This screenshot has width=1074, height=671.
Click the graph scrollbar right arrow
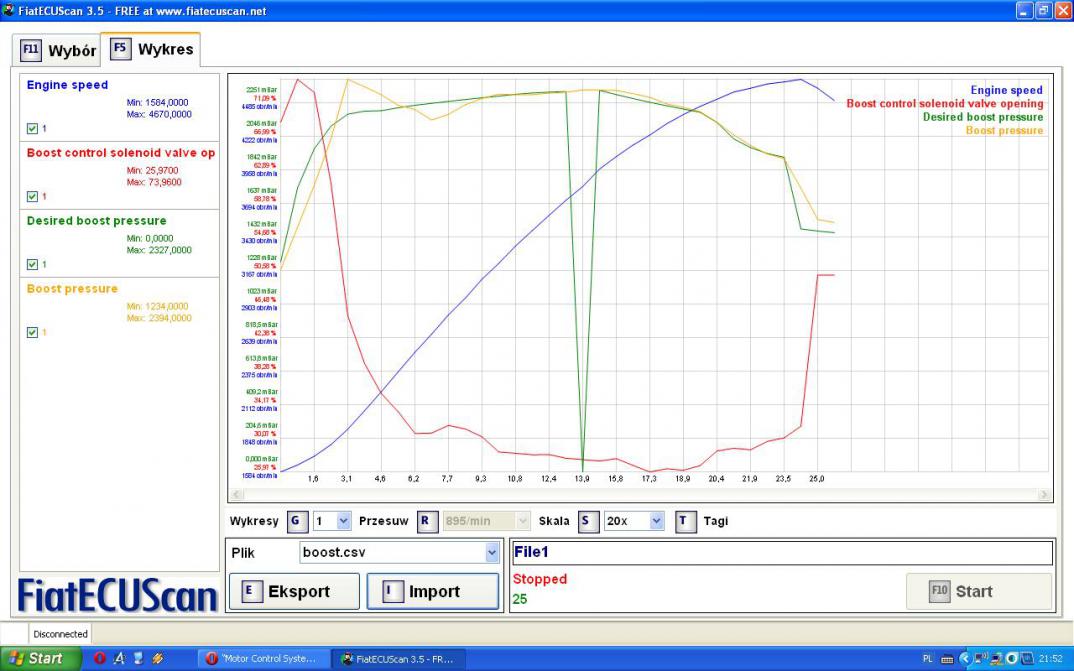point(1044,494)
